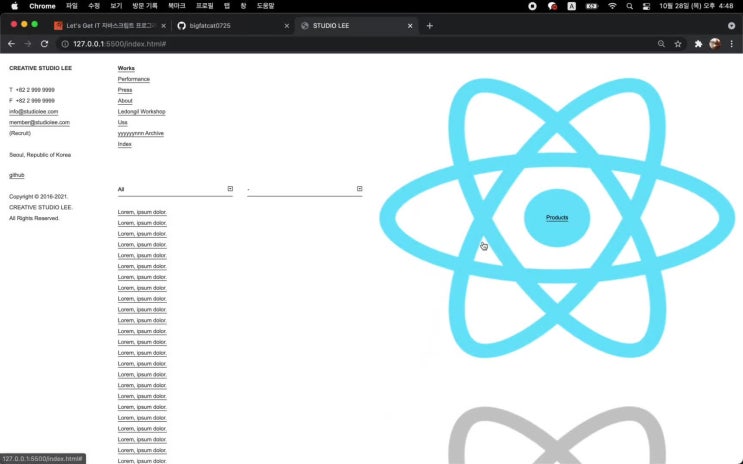The width and height of the screenshot is (743, 464).
Task: Open the zoom magnifier icon in address bar
Action: point(661,44)
